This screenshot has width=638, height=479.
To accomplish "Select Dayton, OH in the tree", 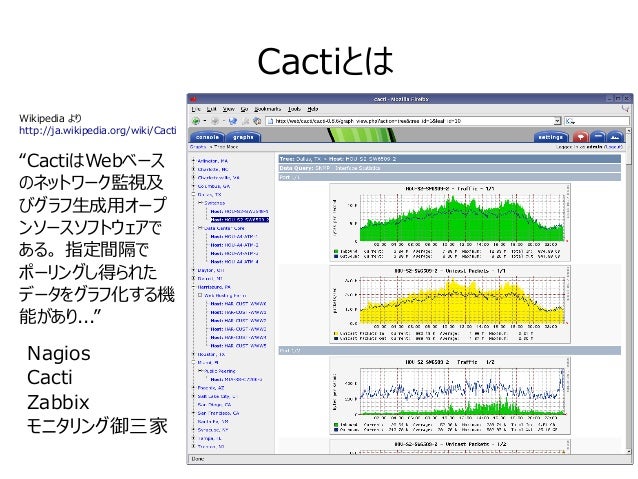I will 211,270.
